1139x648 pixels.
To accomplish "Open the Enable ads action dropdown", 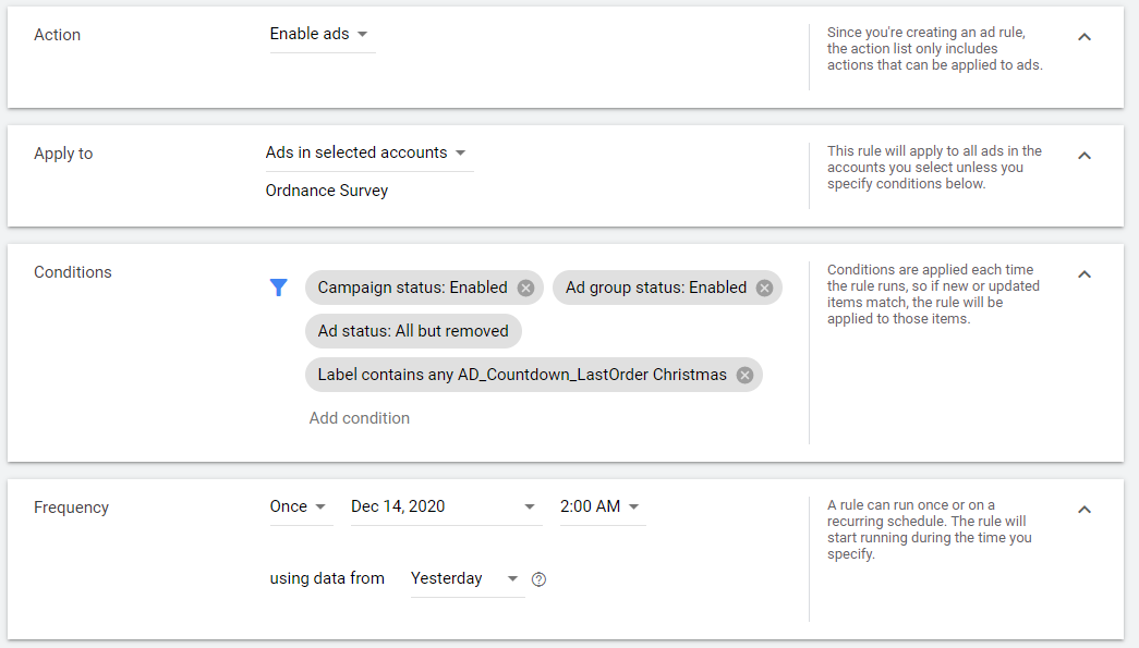I will point(322,34).
